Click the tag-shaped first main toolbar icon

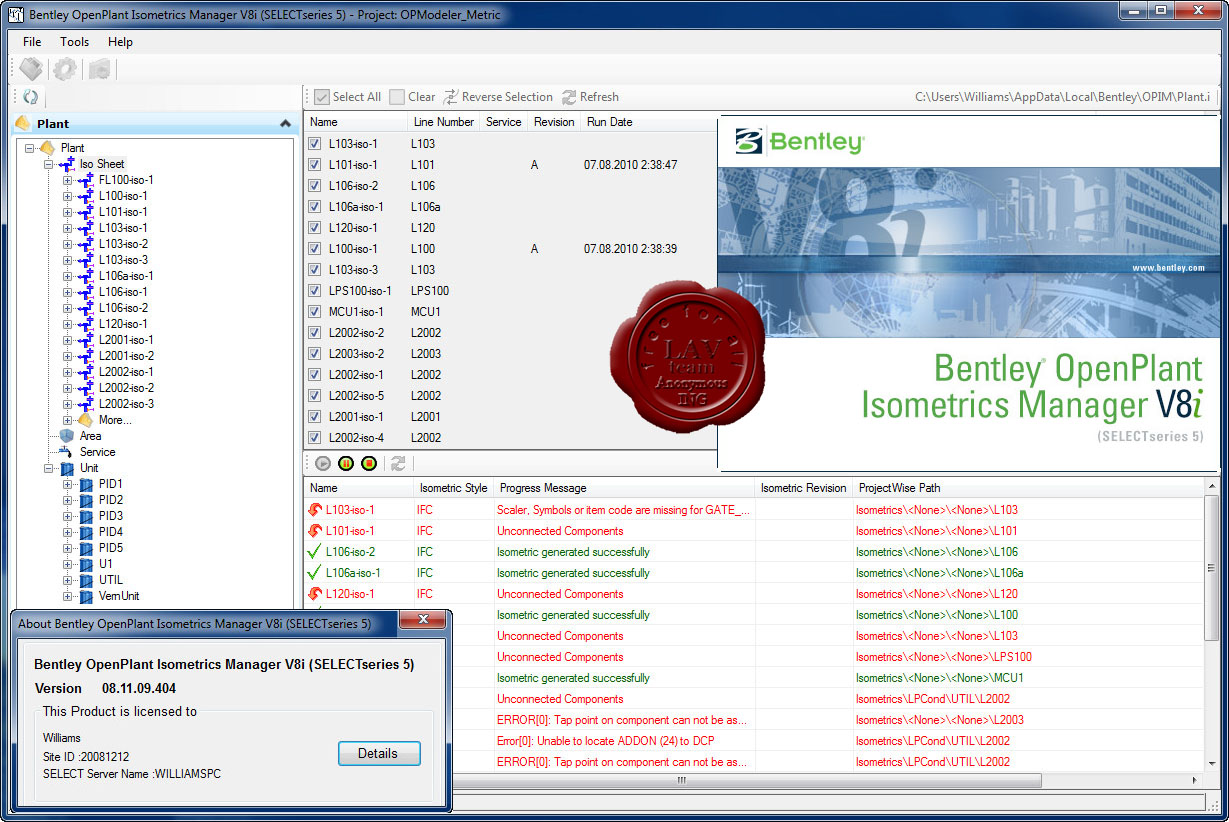[31, 69]
